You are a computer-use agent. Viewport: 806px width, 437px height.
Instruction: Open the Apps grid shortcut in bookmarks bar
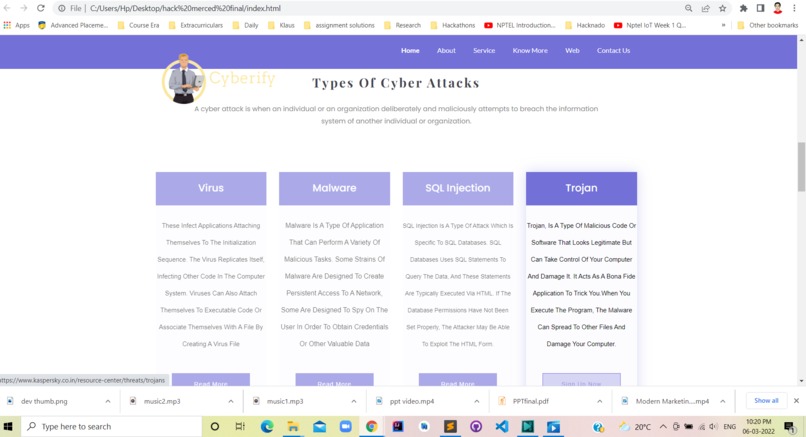click(16, 25)
